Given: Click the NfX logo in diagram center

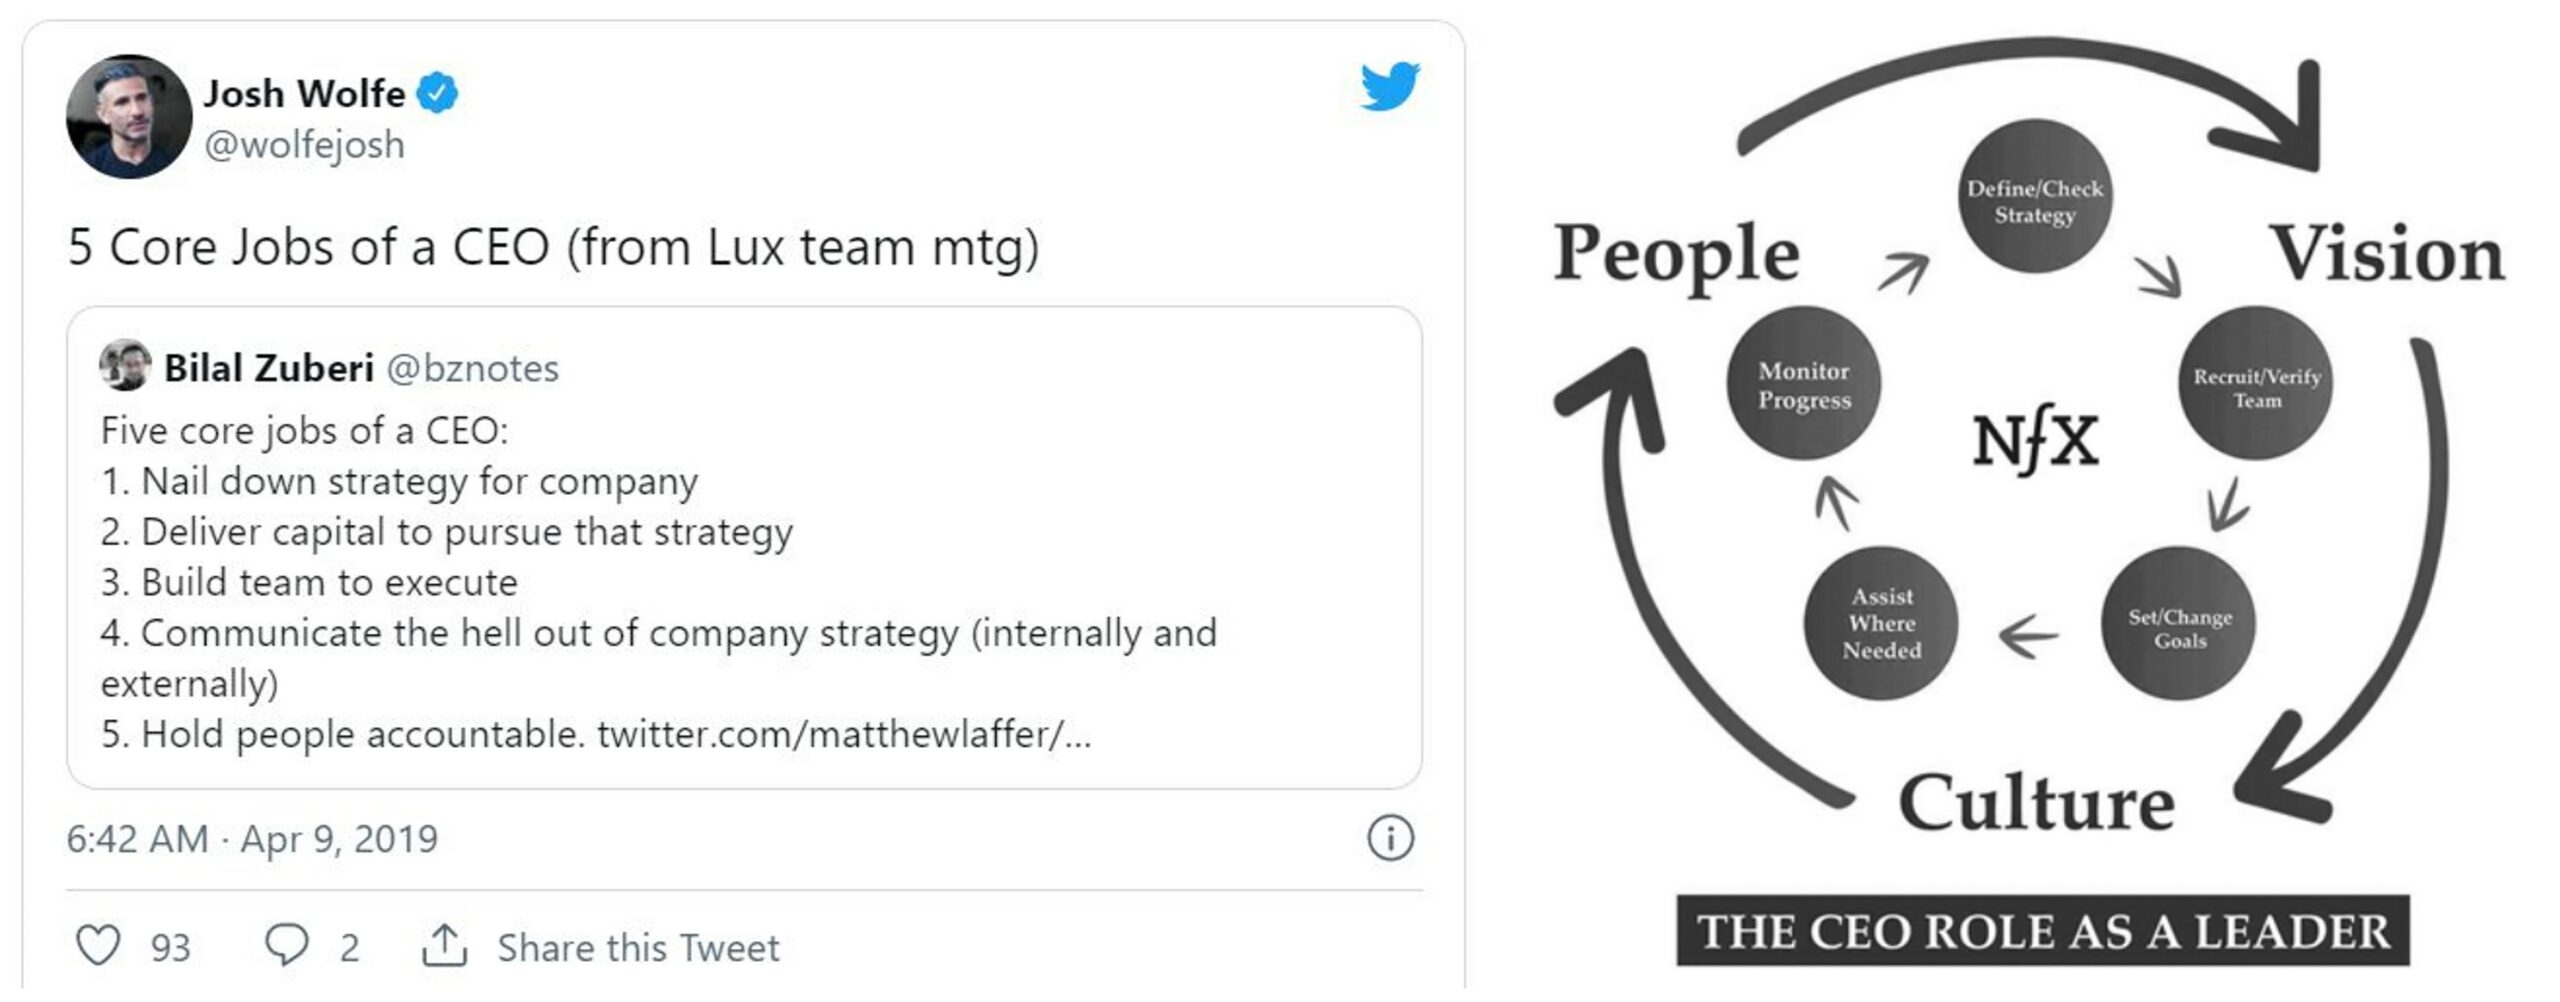Looking at the screenshot, I should pyautogui.click(x=2035, y=440).
